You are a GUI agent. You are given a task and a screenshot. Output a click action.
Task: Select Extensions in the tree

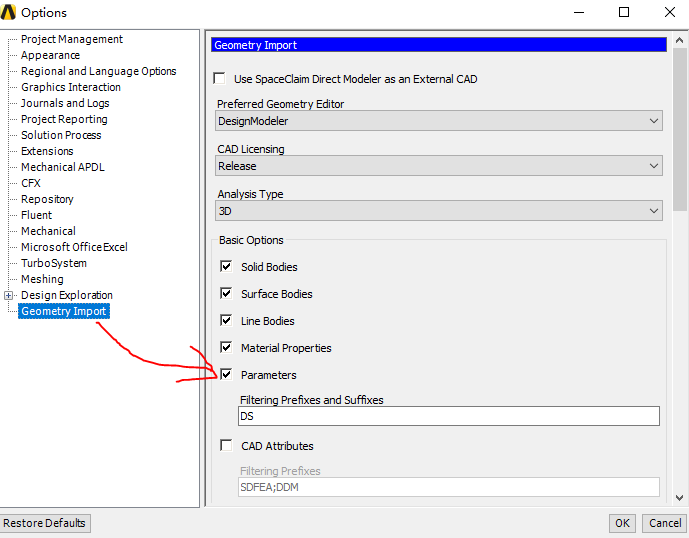point(47,151)
